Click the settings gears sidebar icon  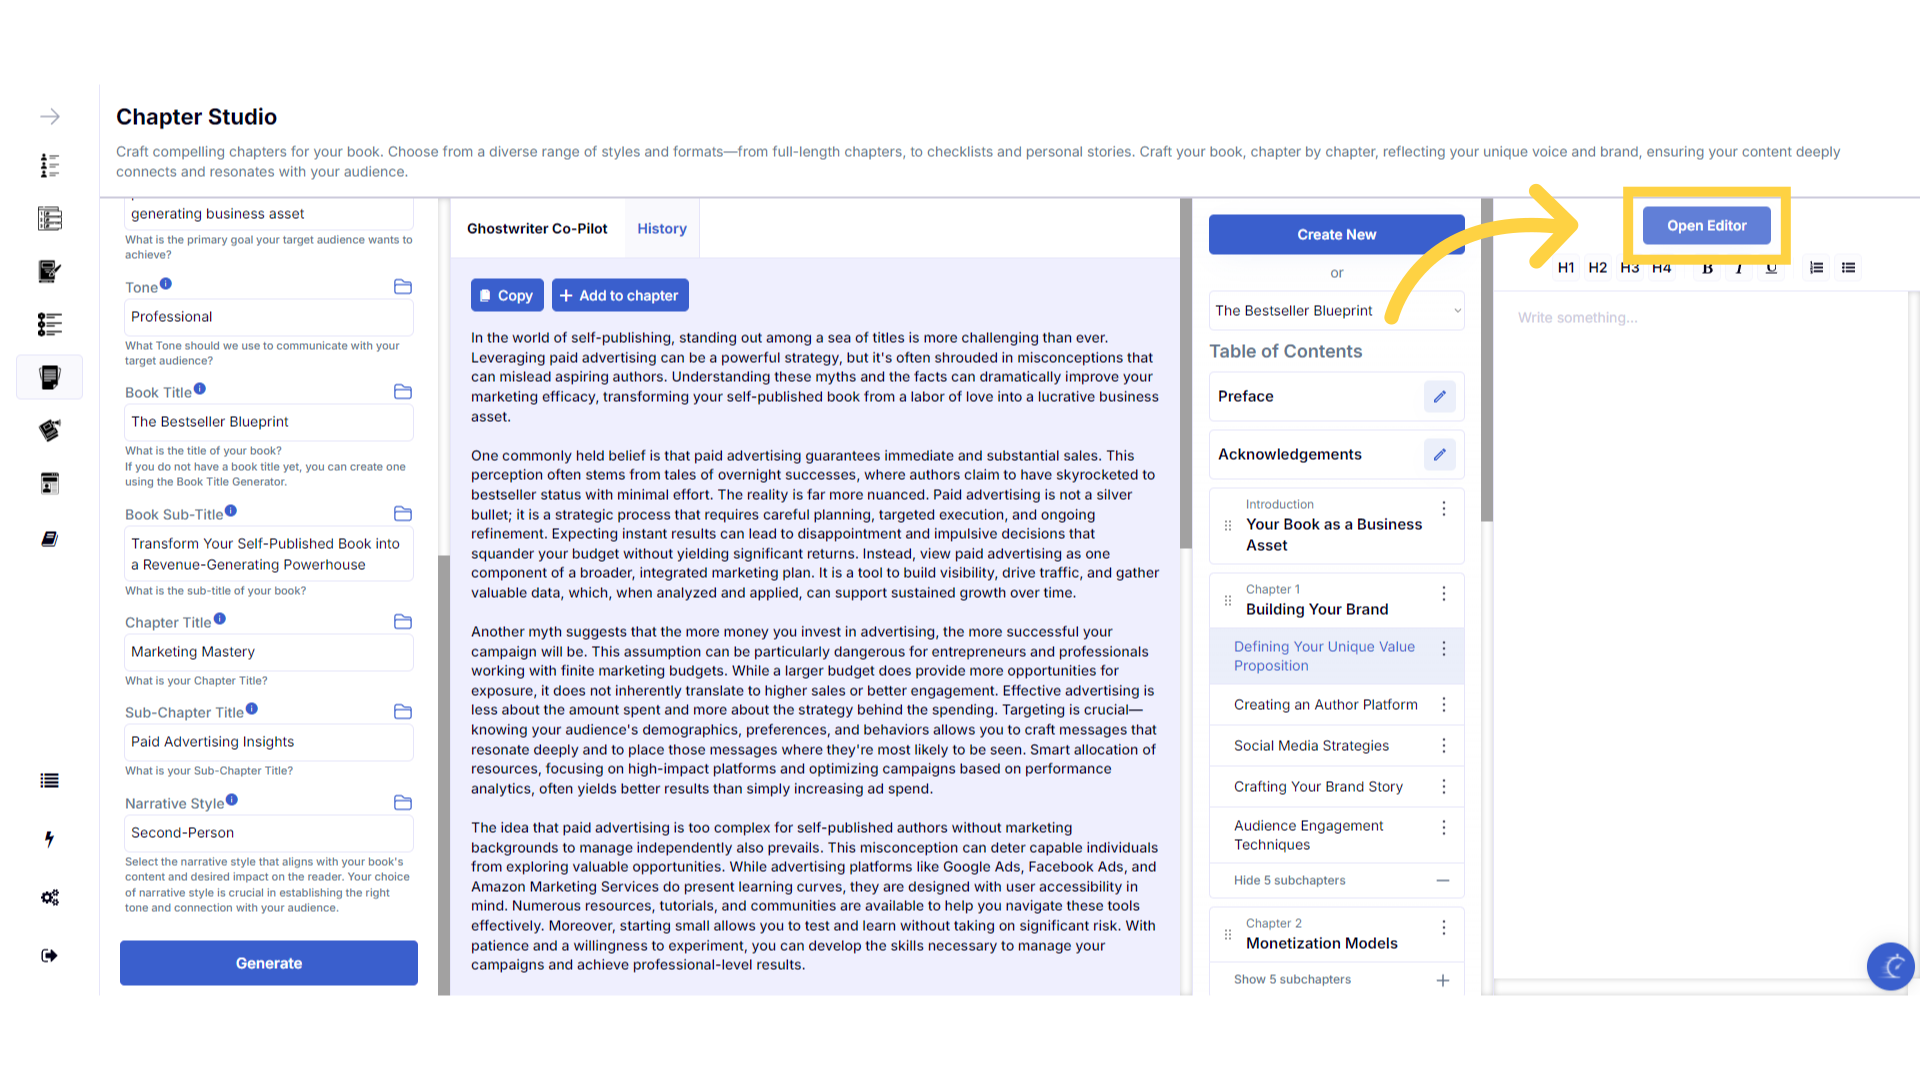[x=50, y=898]
